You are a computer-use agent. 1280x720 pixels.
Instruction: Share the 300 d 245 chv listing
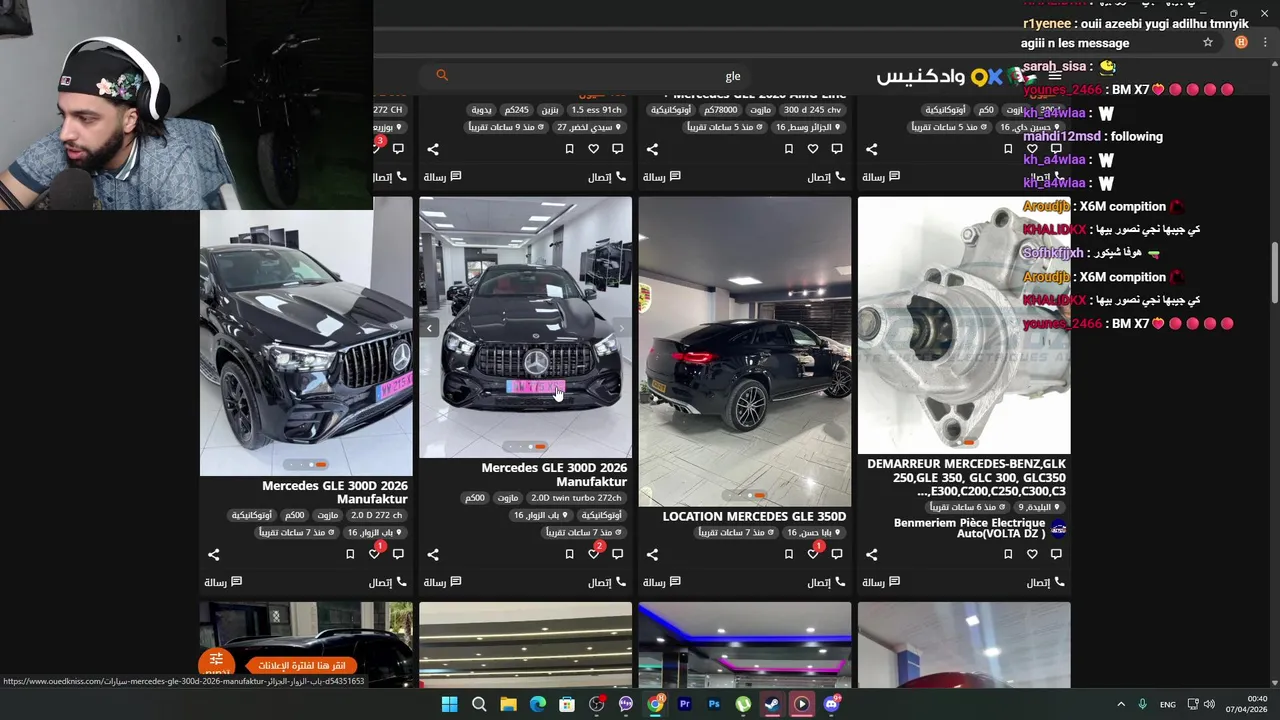tap(652, 149)
